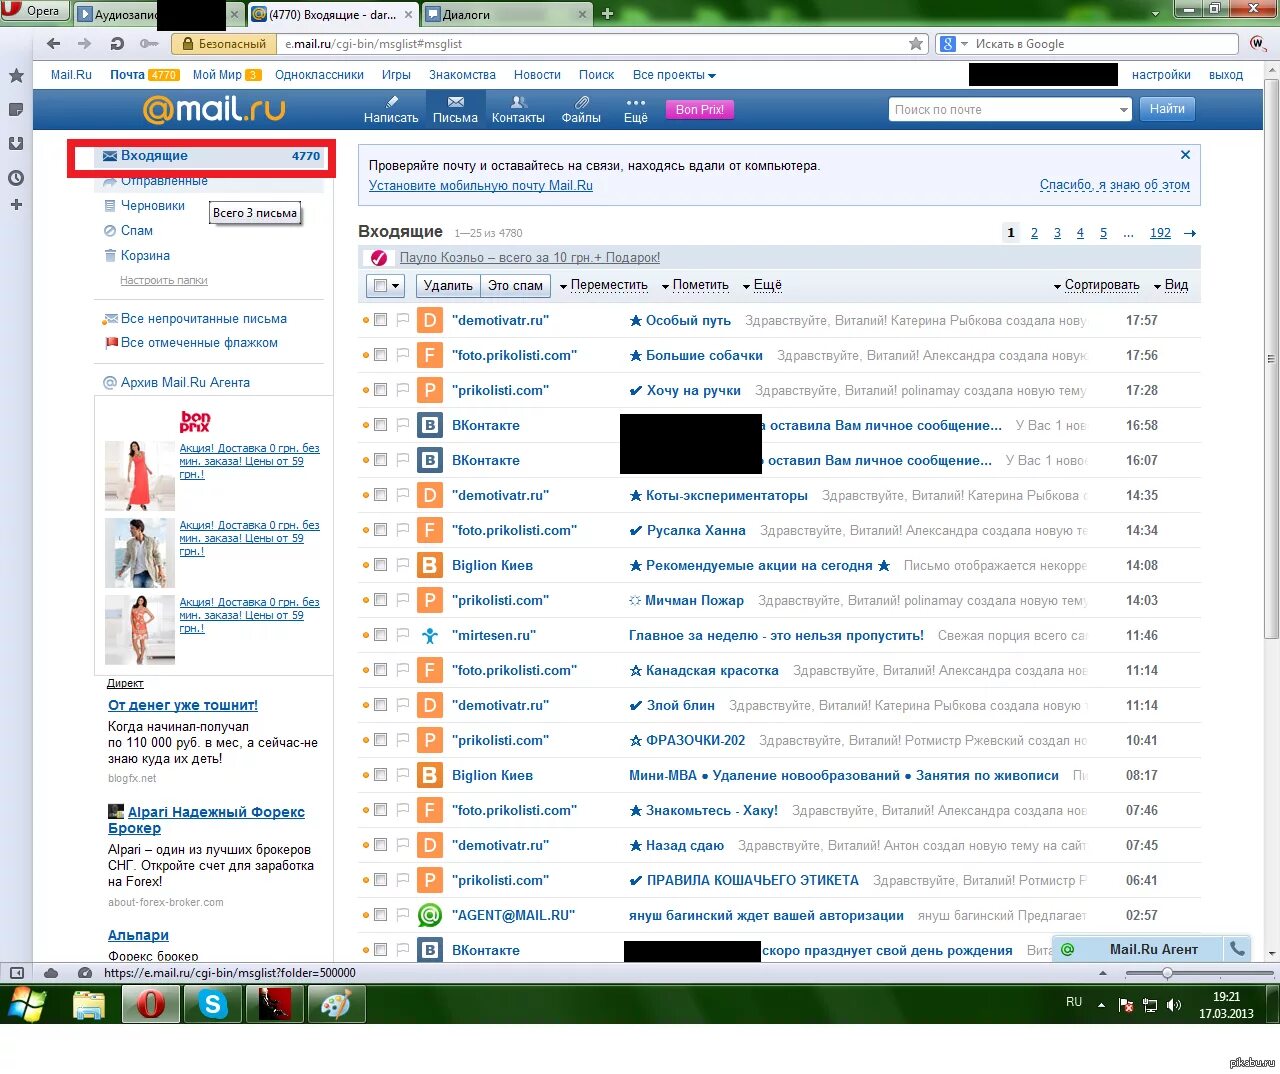Image resolution: width=1280 pixels, height=1074 pixels.
Task: Check the box for mirtesen.ru 11:46 message
Action: tap(380, 635)
